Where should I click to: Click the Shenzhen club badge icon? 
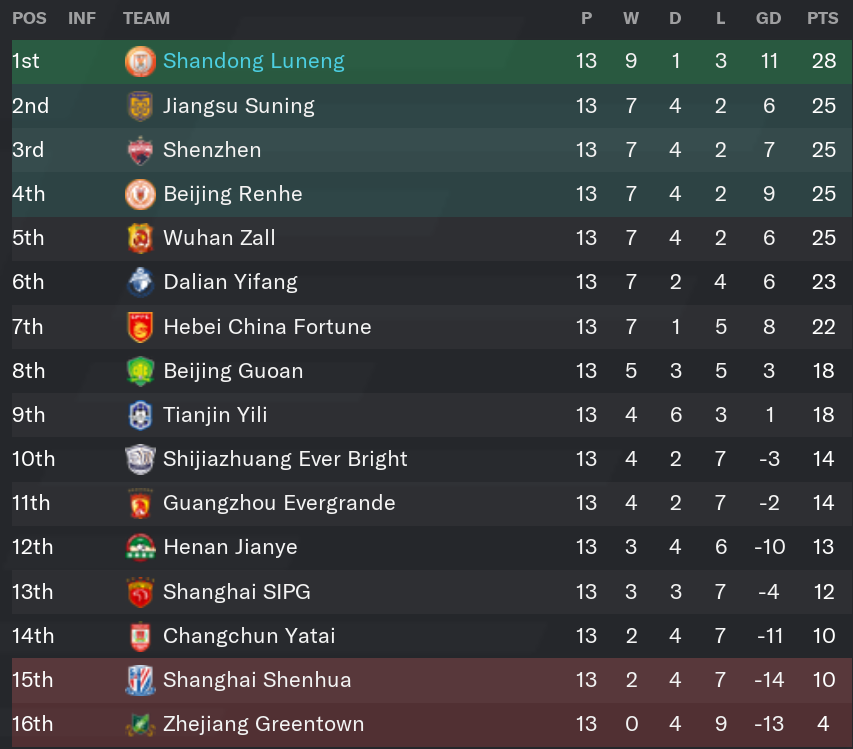140,150
